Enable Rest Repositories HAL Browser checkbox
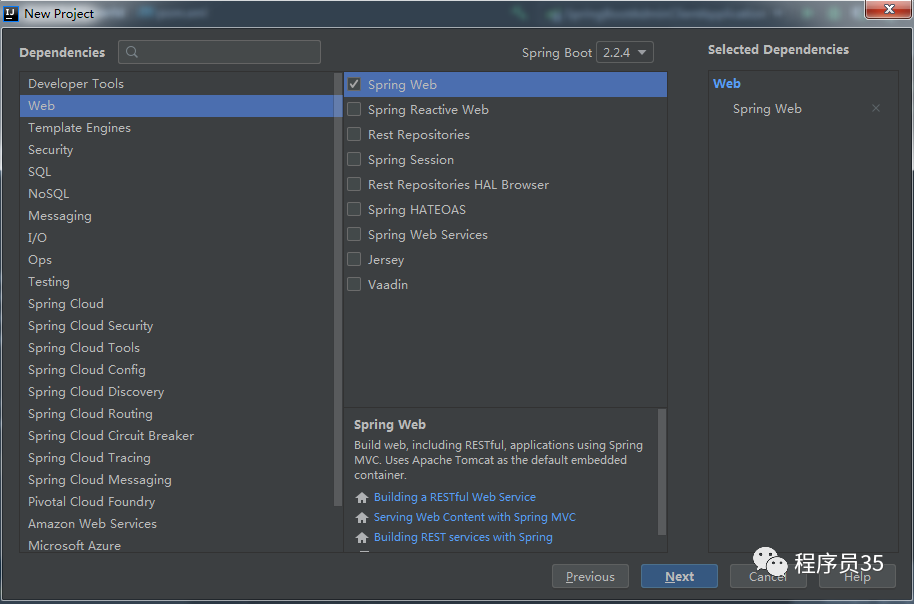914x604 pixels. pyautogui.click(x=354, y=185)
